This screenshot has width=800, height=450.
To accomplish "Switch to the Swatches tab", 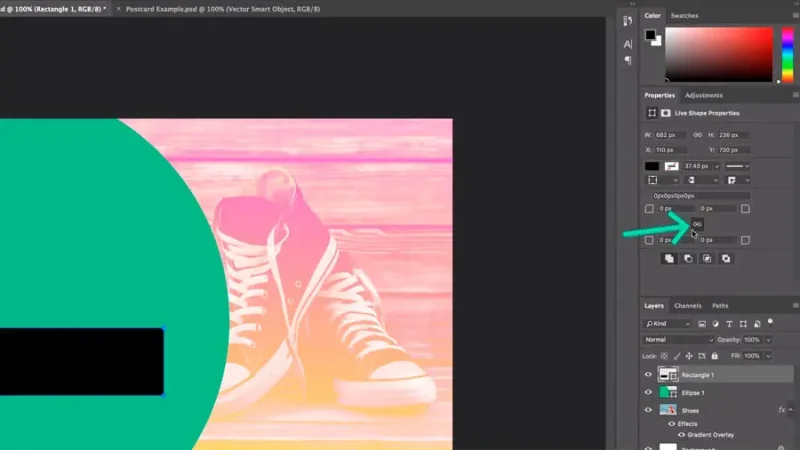I will 684,16.
